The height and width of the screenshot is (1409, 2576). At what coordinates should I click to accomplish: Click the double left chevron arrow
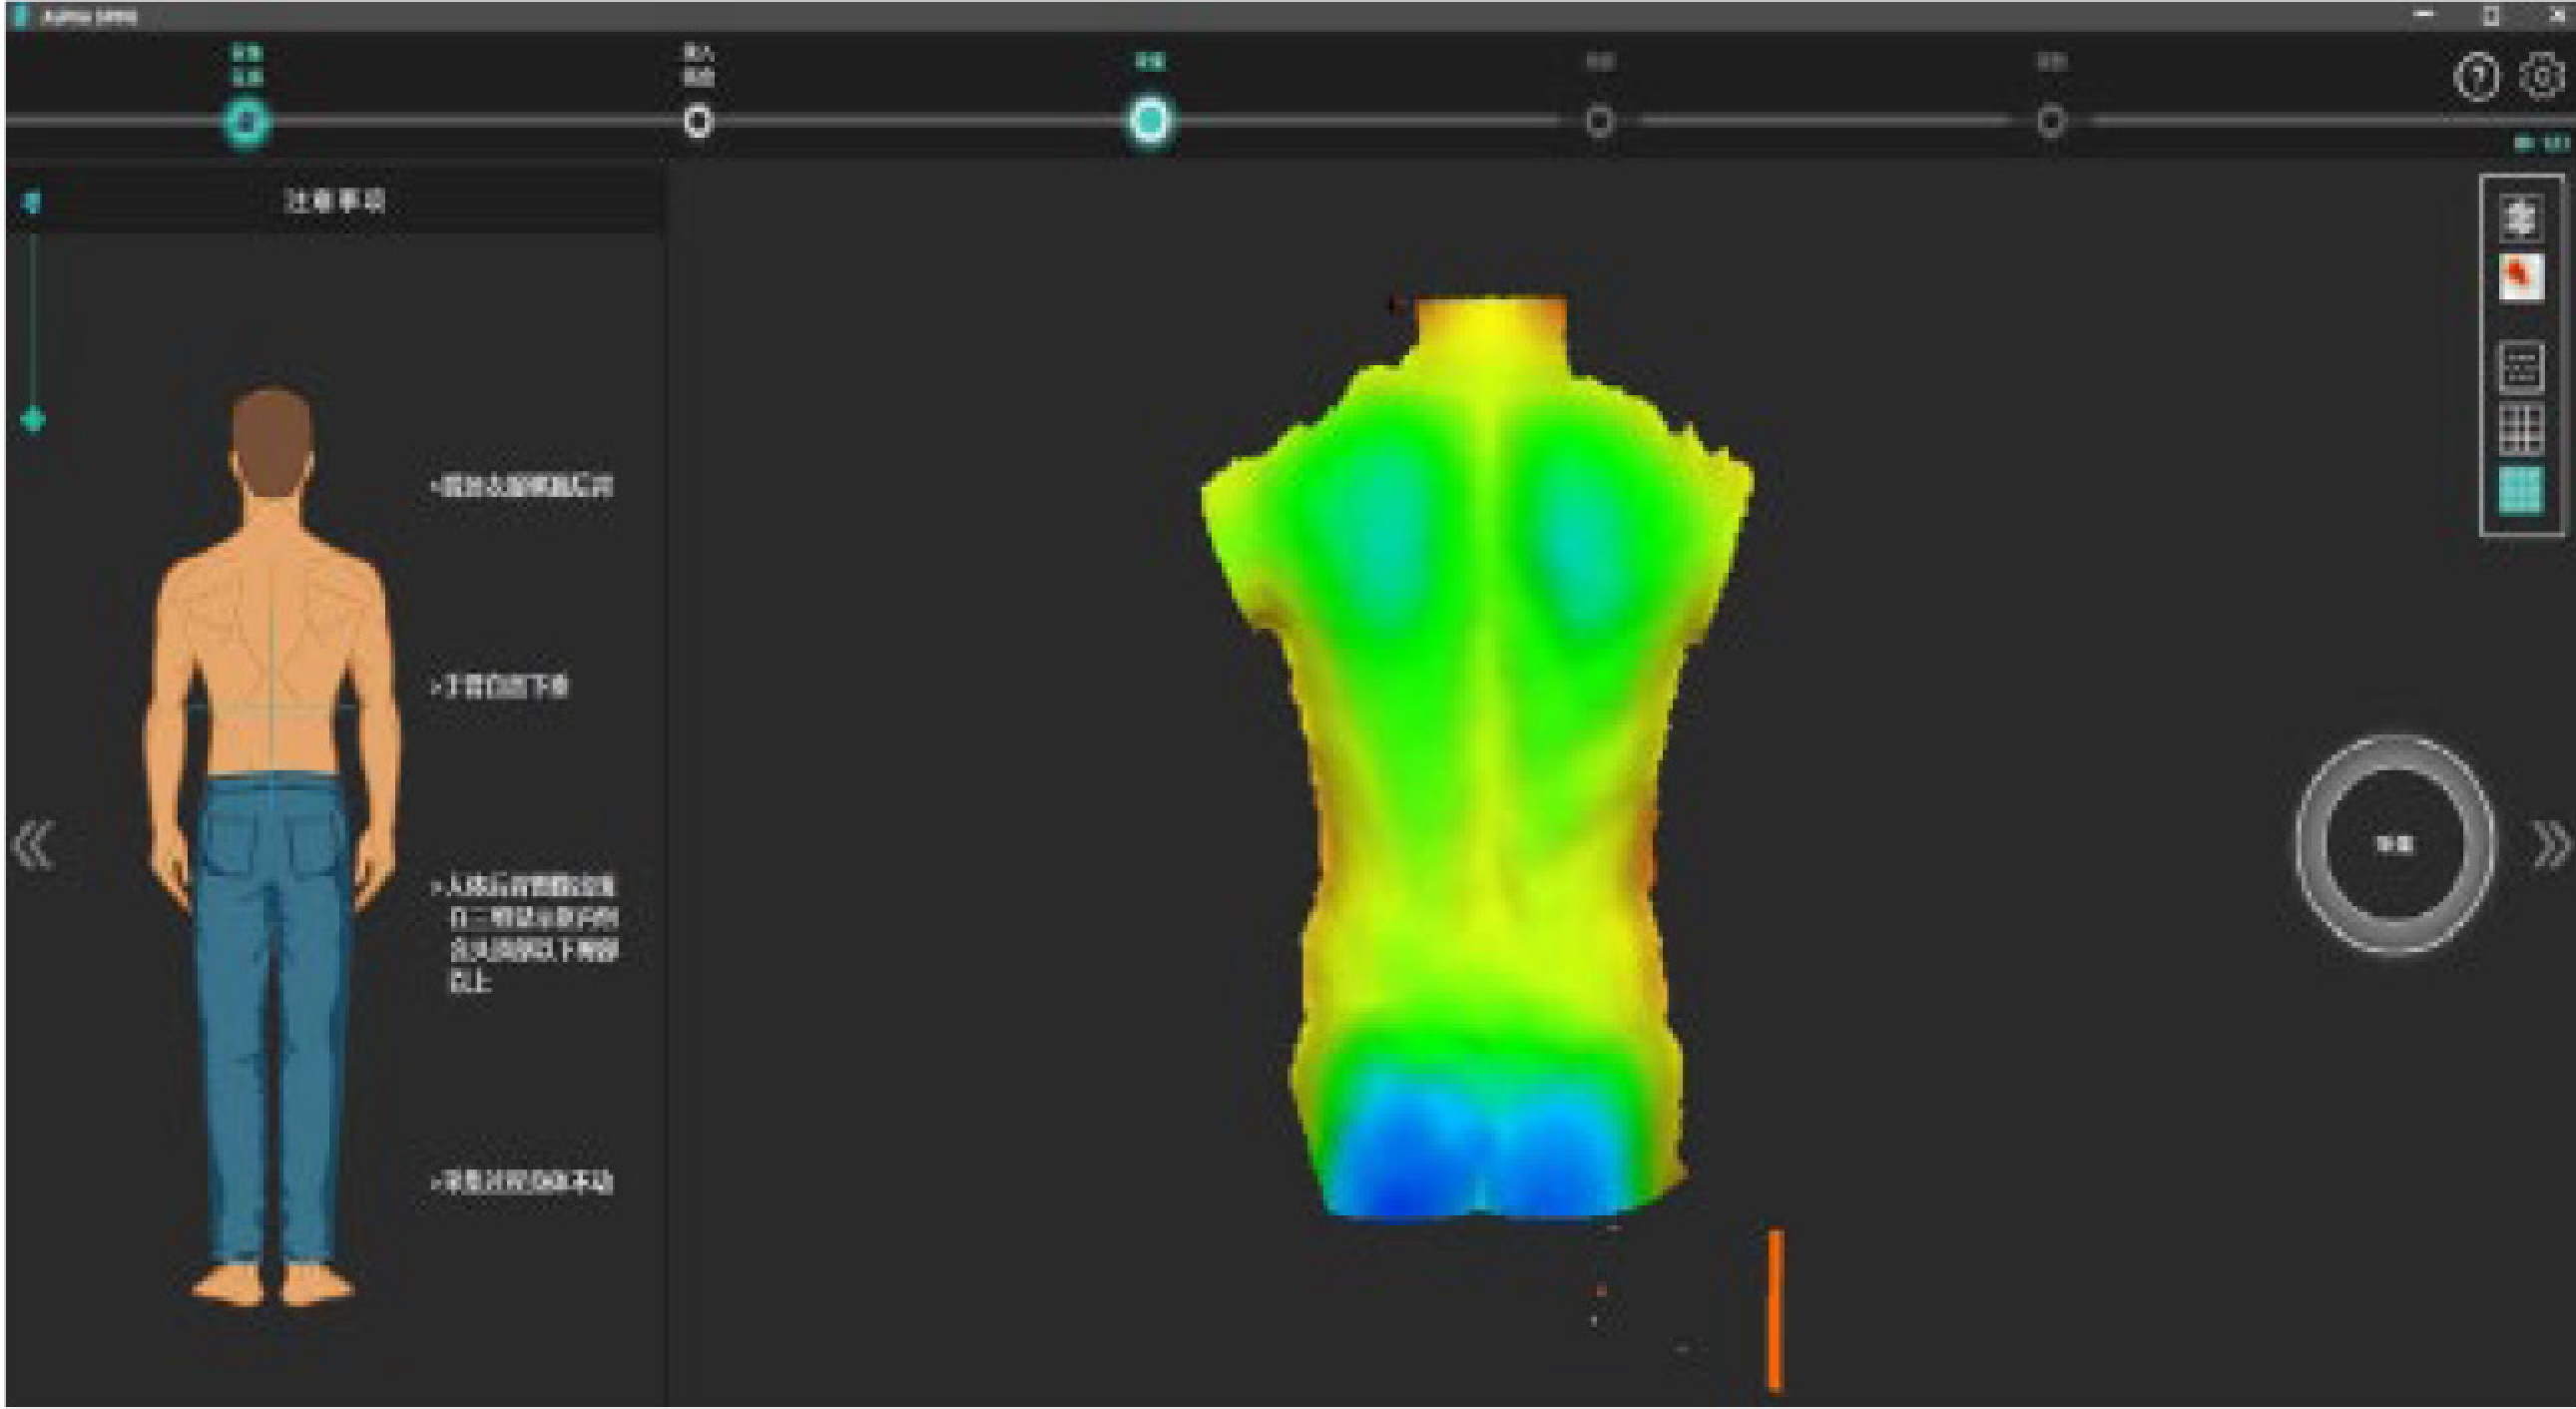click(x=33, y=845)
